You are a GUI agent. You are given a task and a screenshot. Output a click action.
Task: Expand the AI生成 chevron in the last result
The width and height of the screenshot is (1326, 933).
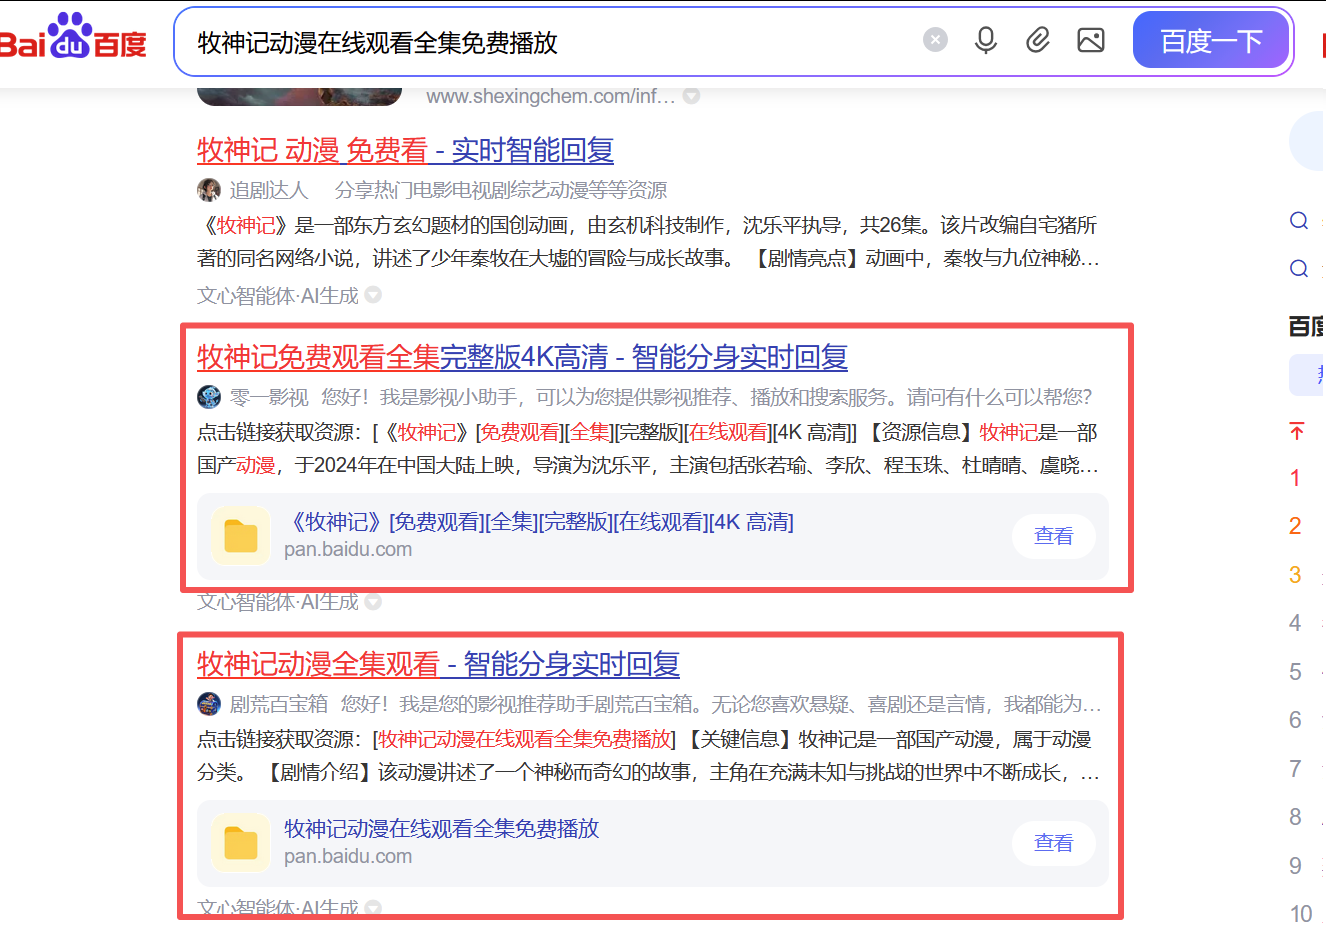(x=372, y=908)
